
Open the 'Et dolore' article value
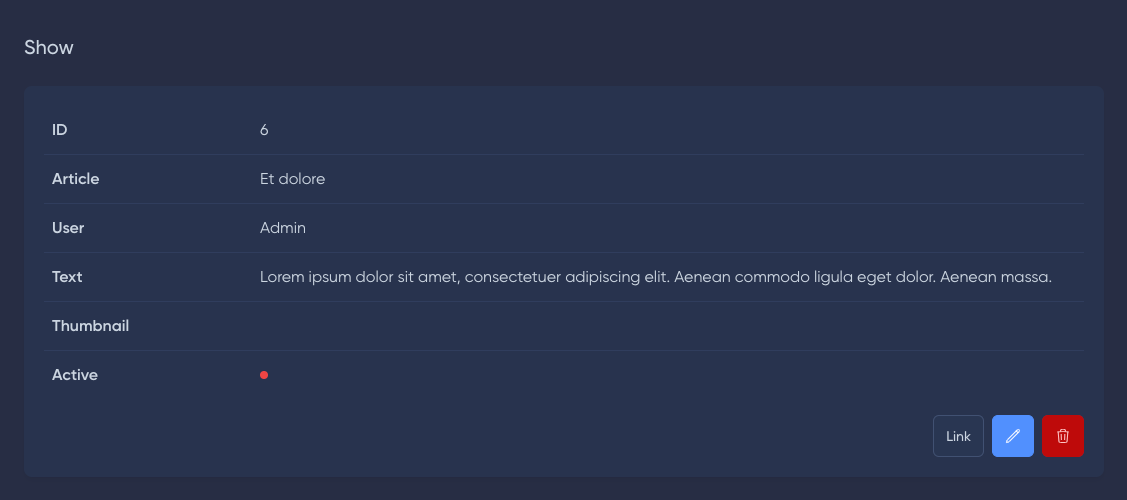[292, 179]
